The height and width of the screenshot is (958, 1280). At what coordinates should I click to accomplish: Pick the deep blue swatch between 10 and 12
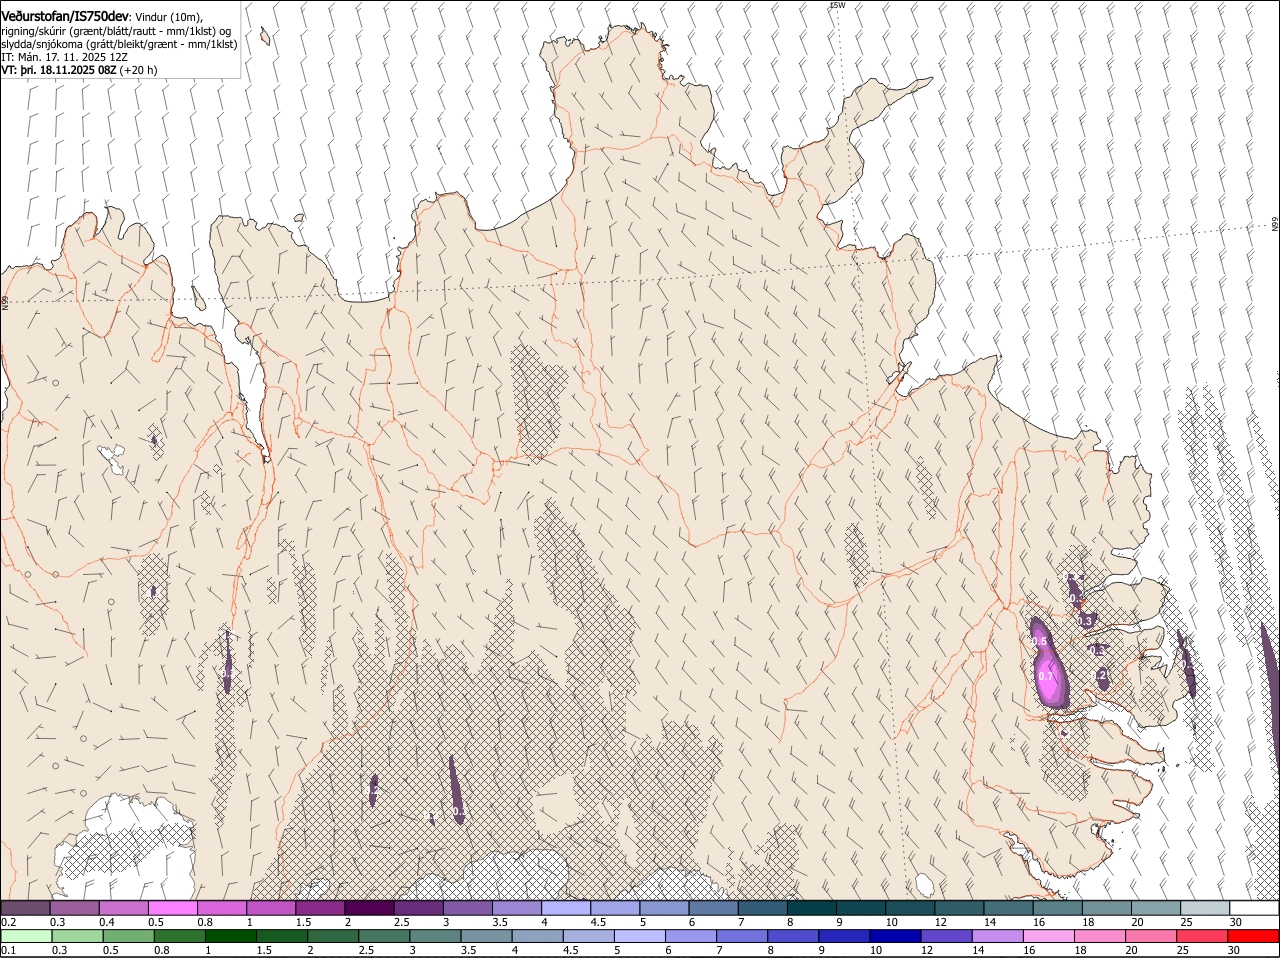point(895,936)
